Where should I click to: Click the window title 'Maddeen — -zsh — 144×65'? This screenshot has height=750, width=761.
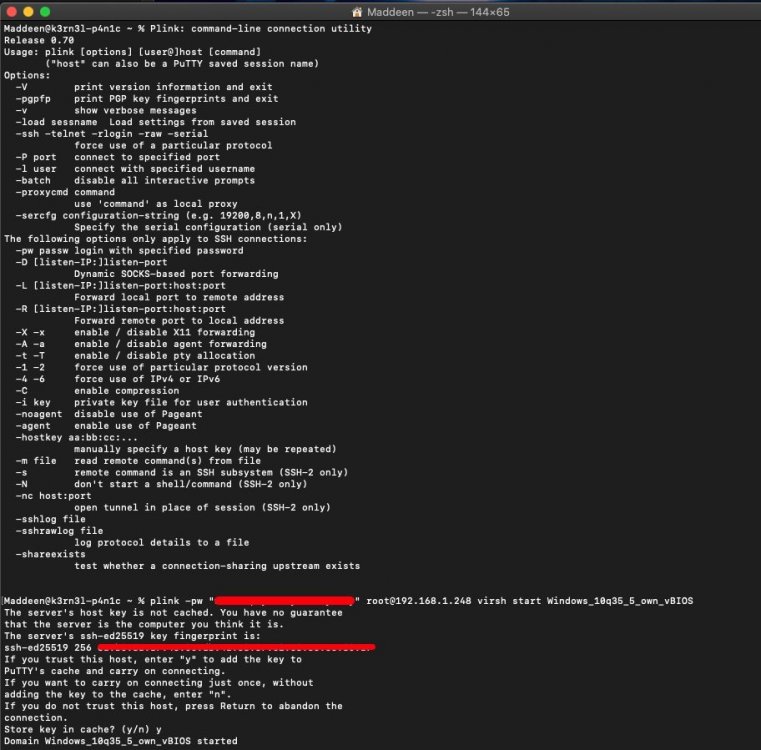point(438,12)
